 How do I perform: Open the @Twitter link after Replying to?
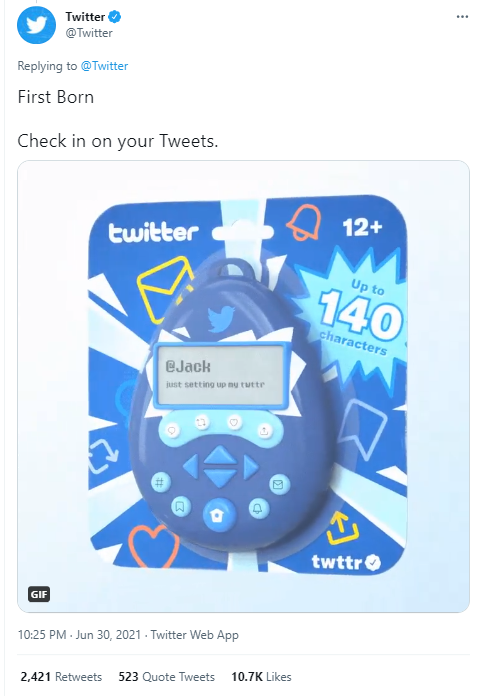[104, 66]
